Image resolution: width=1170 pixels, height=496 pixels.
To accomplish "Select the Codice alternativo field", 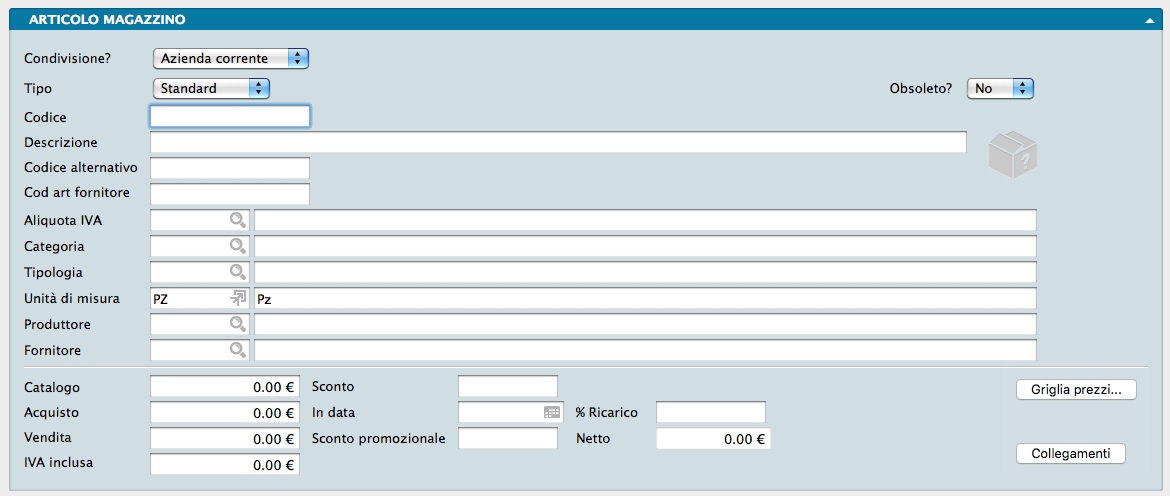I will (230, 168).
